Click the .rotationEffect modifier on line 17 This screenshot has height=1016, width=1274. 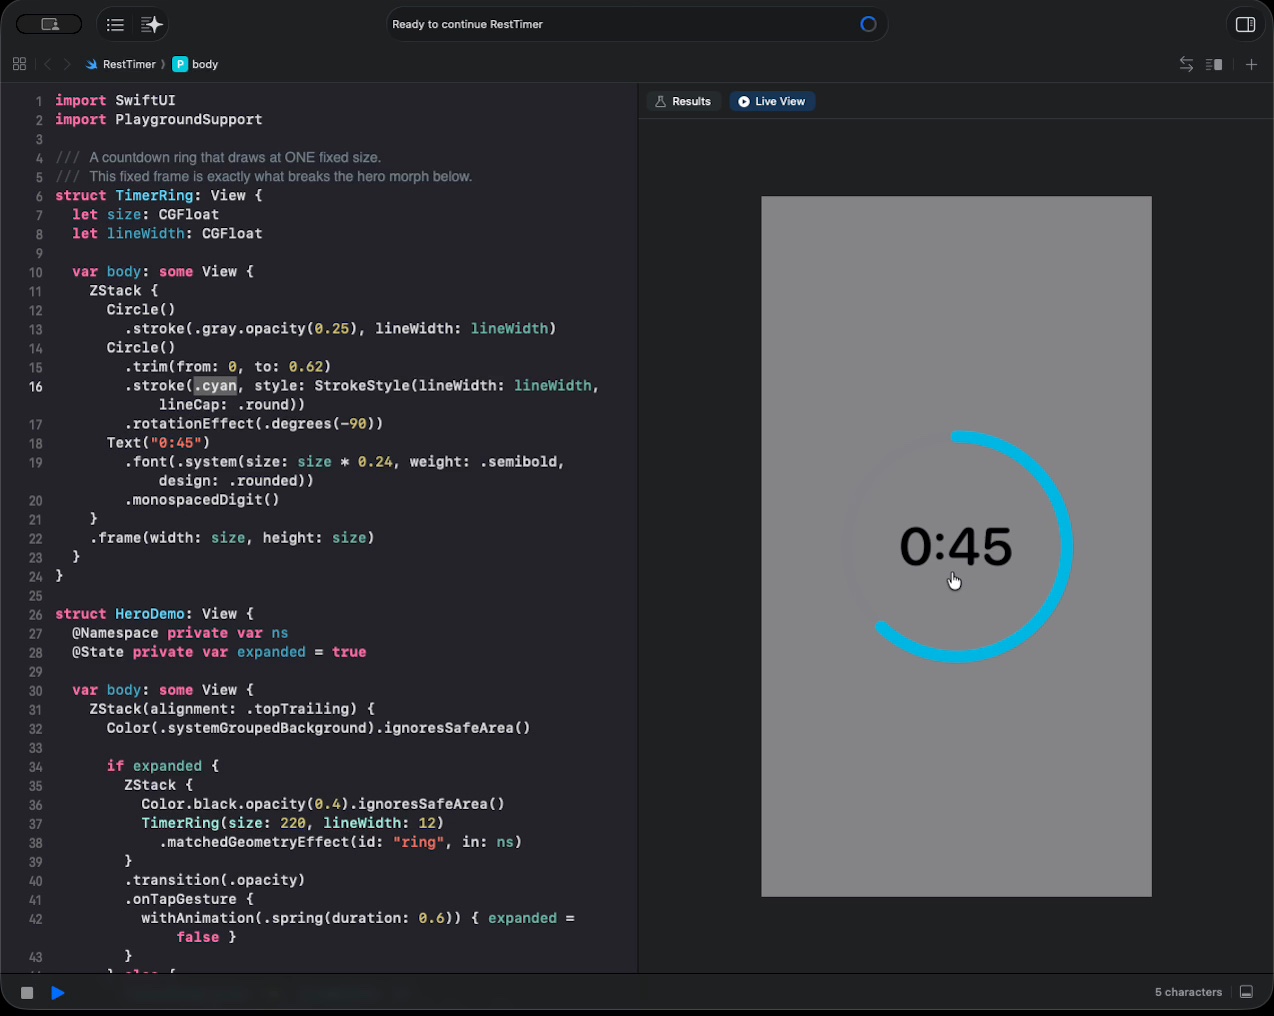pyautogui.click(x=254, y=424)
